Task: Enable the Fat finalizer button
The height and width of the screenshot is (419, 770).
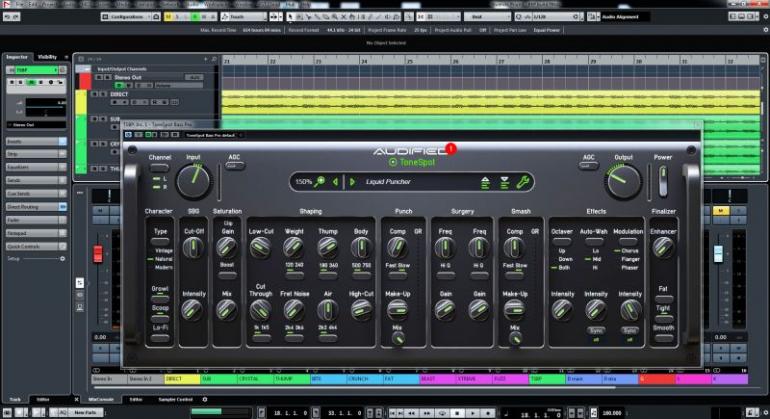Action: point(663,299)
